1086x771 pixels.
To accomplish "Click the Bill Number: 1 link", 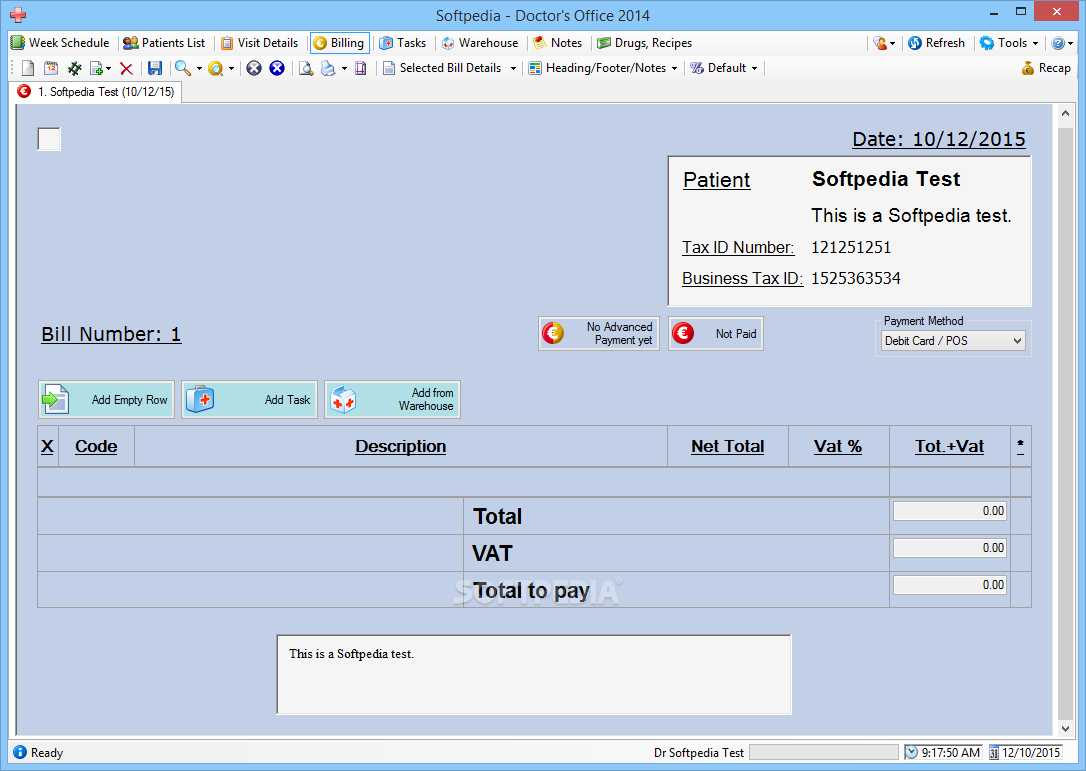I will pyautogui.click(x=111, y=335).
